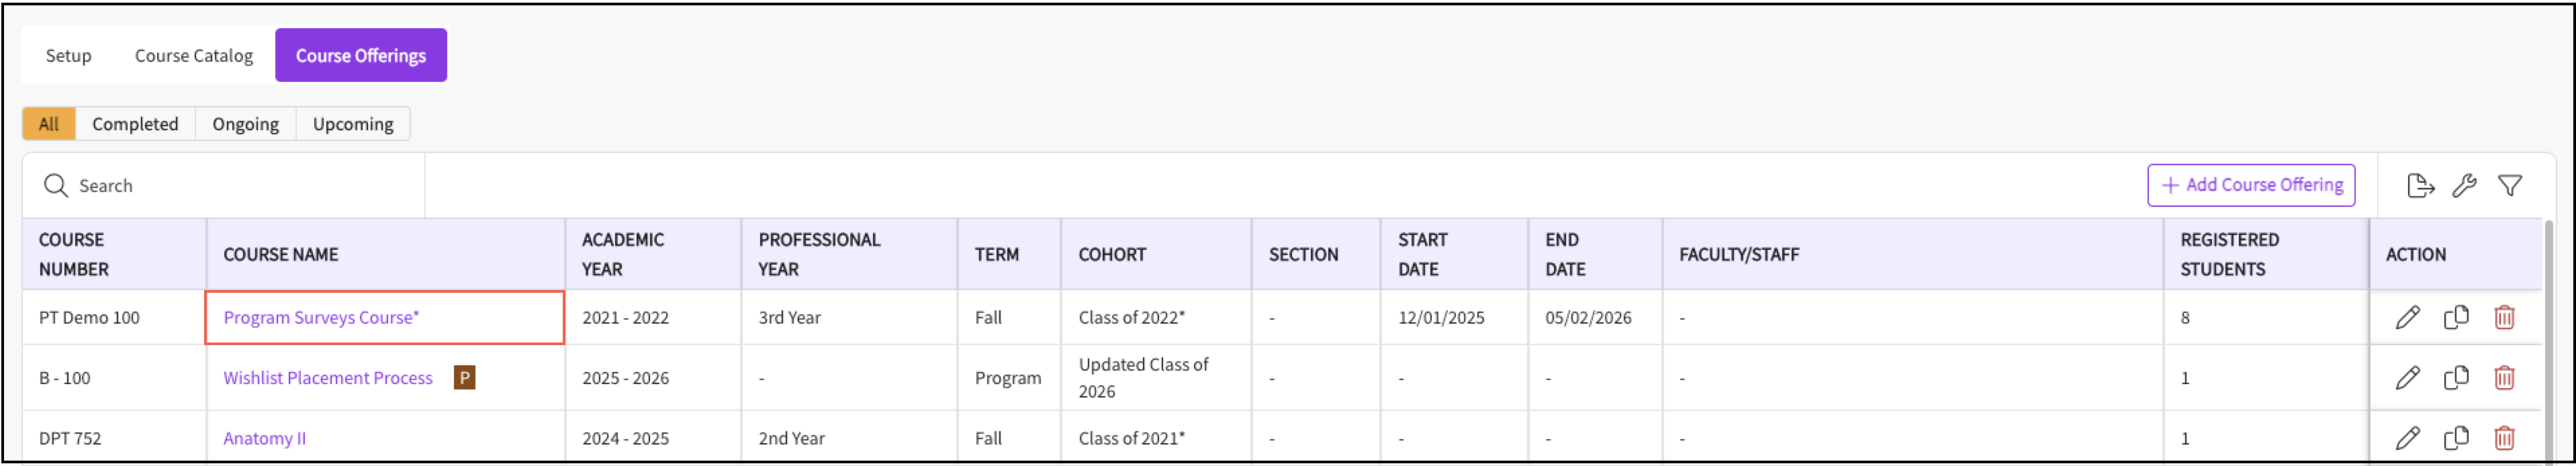Click the brown P badge icon
Image resolution: width=2576 pixels, height=466 pixels.
pyautogui.click(x=464, y=378)
